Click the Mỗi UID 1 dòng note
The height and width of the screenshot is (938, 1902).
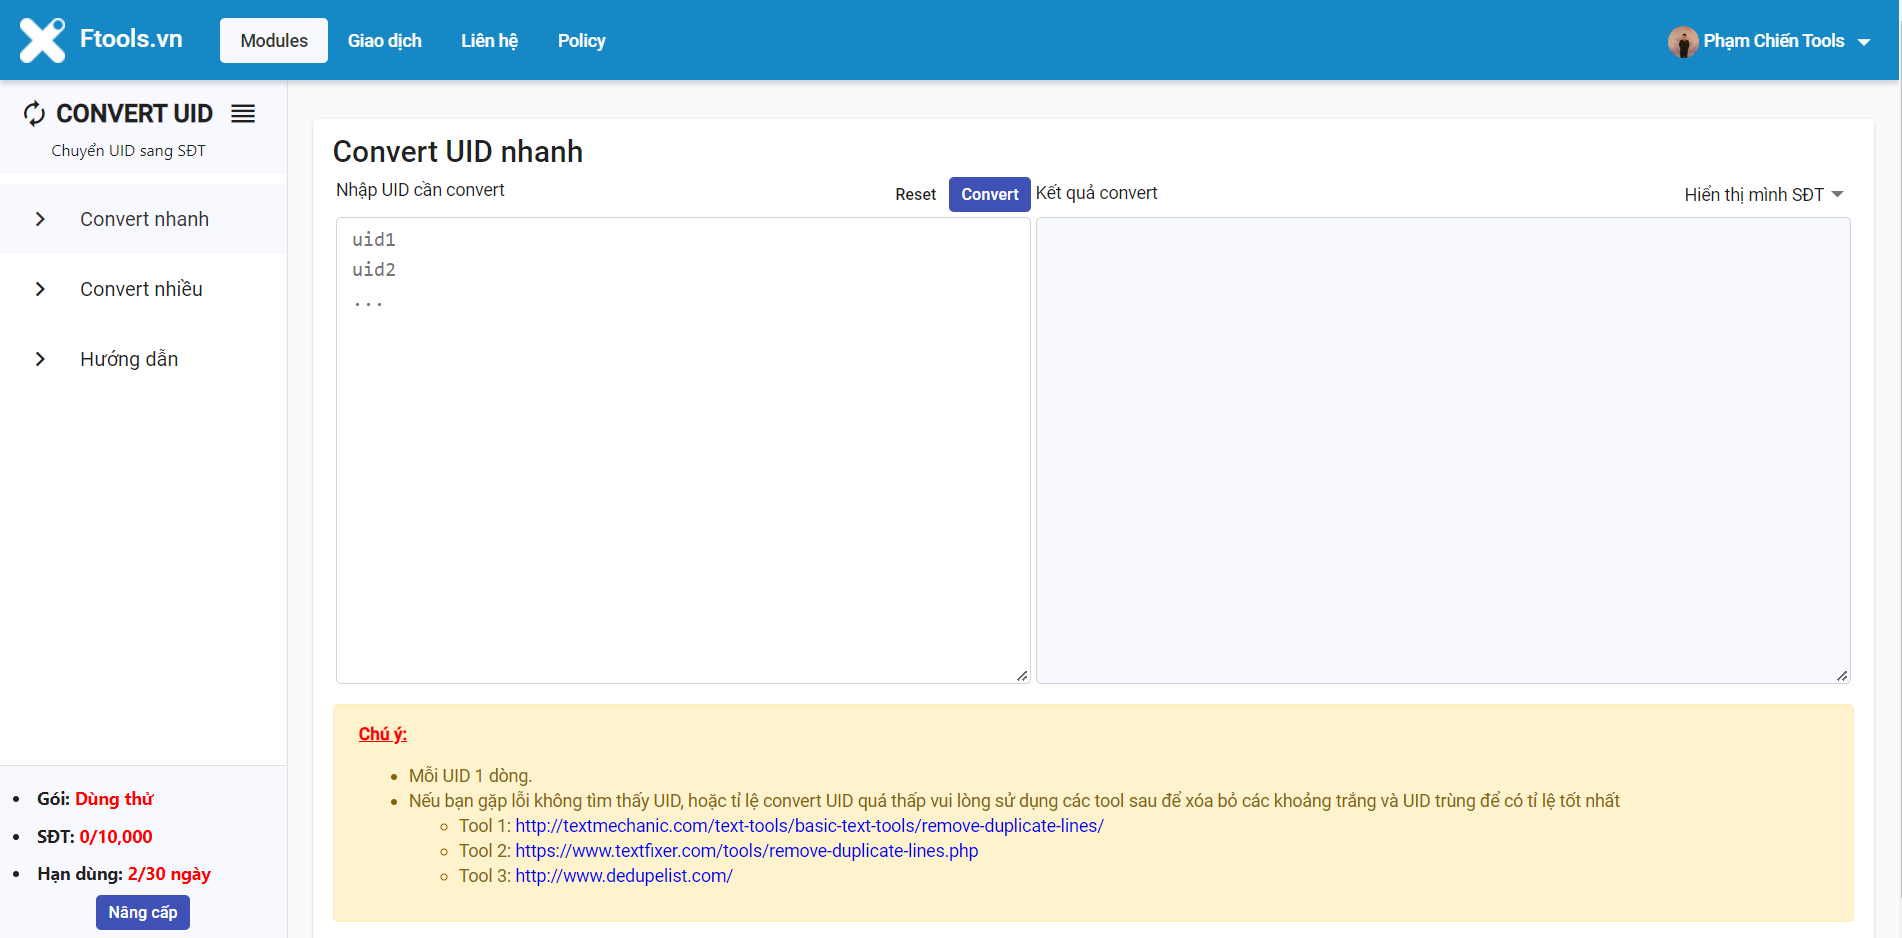pyautogui.click(x=470, y=776)
